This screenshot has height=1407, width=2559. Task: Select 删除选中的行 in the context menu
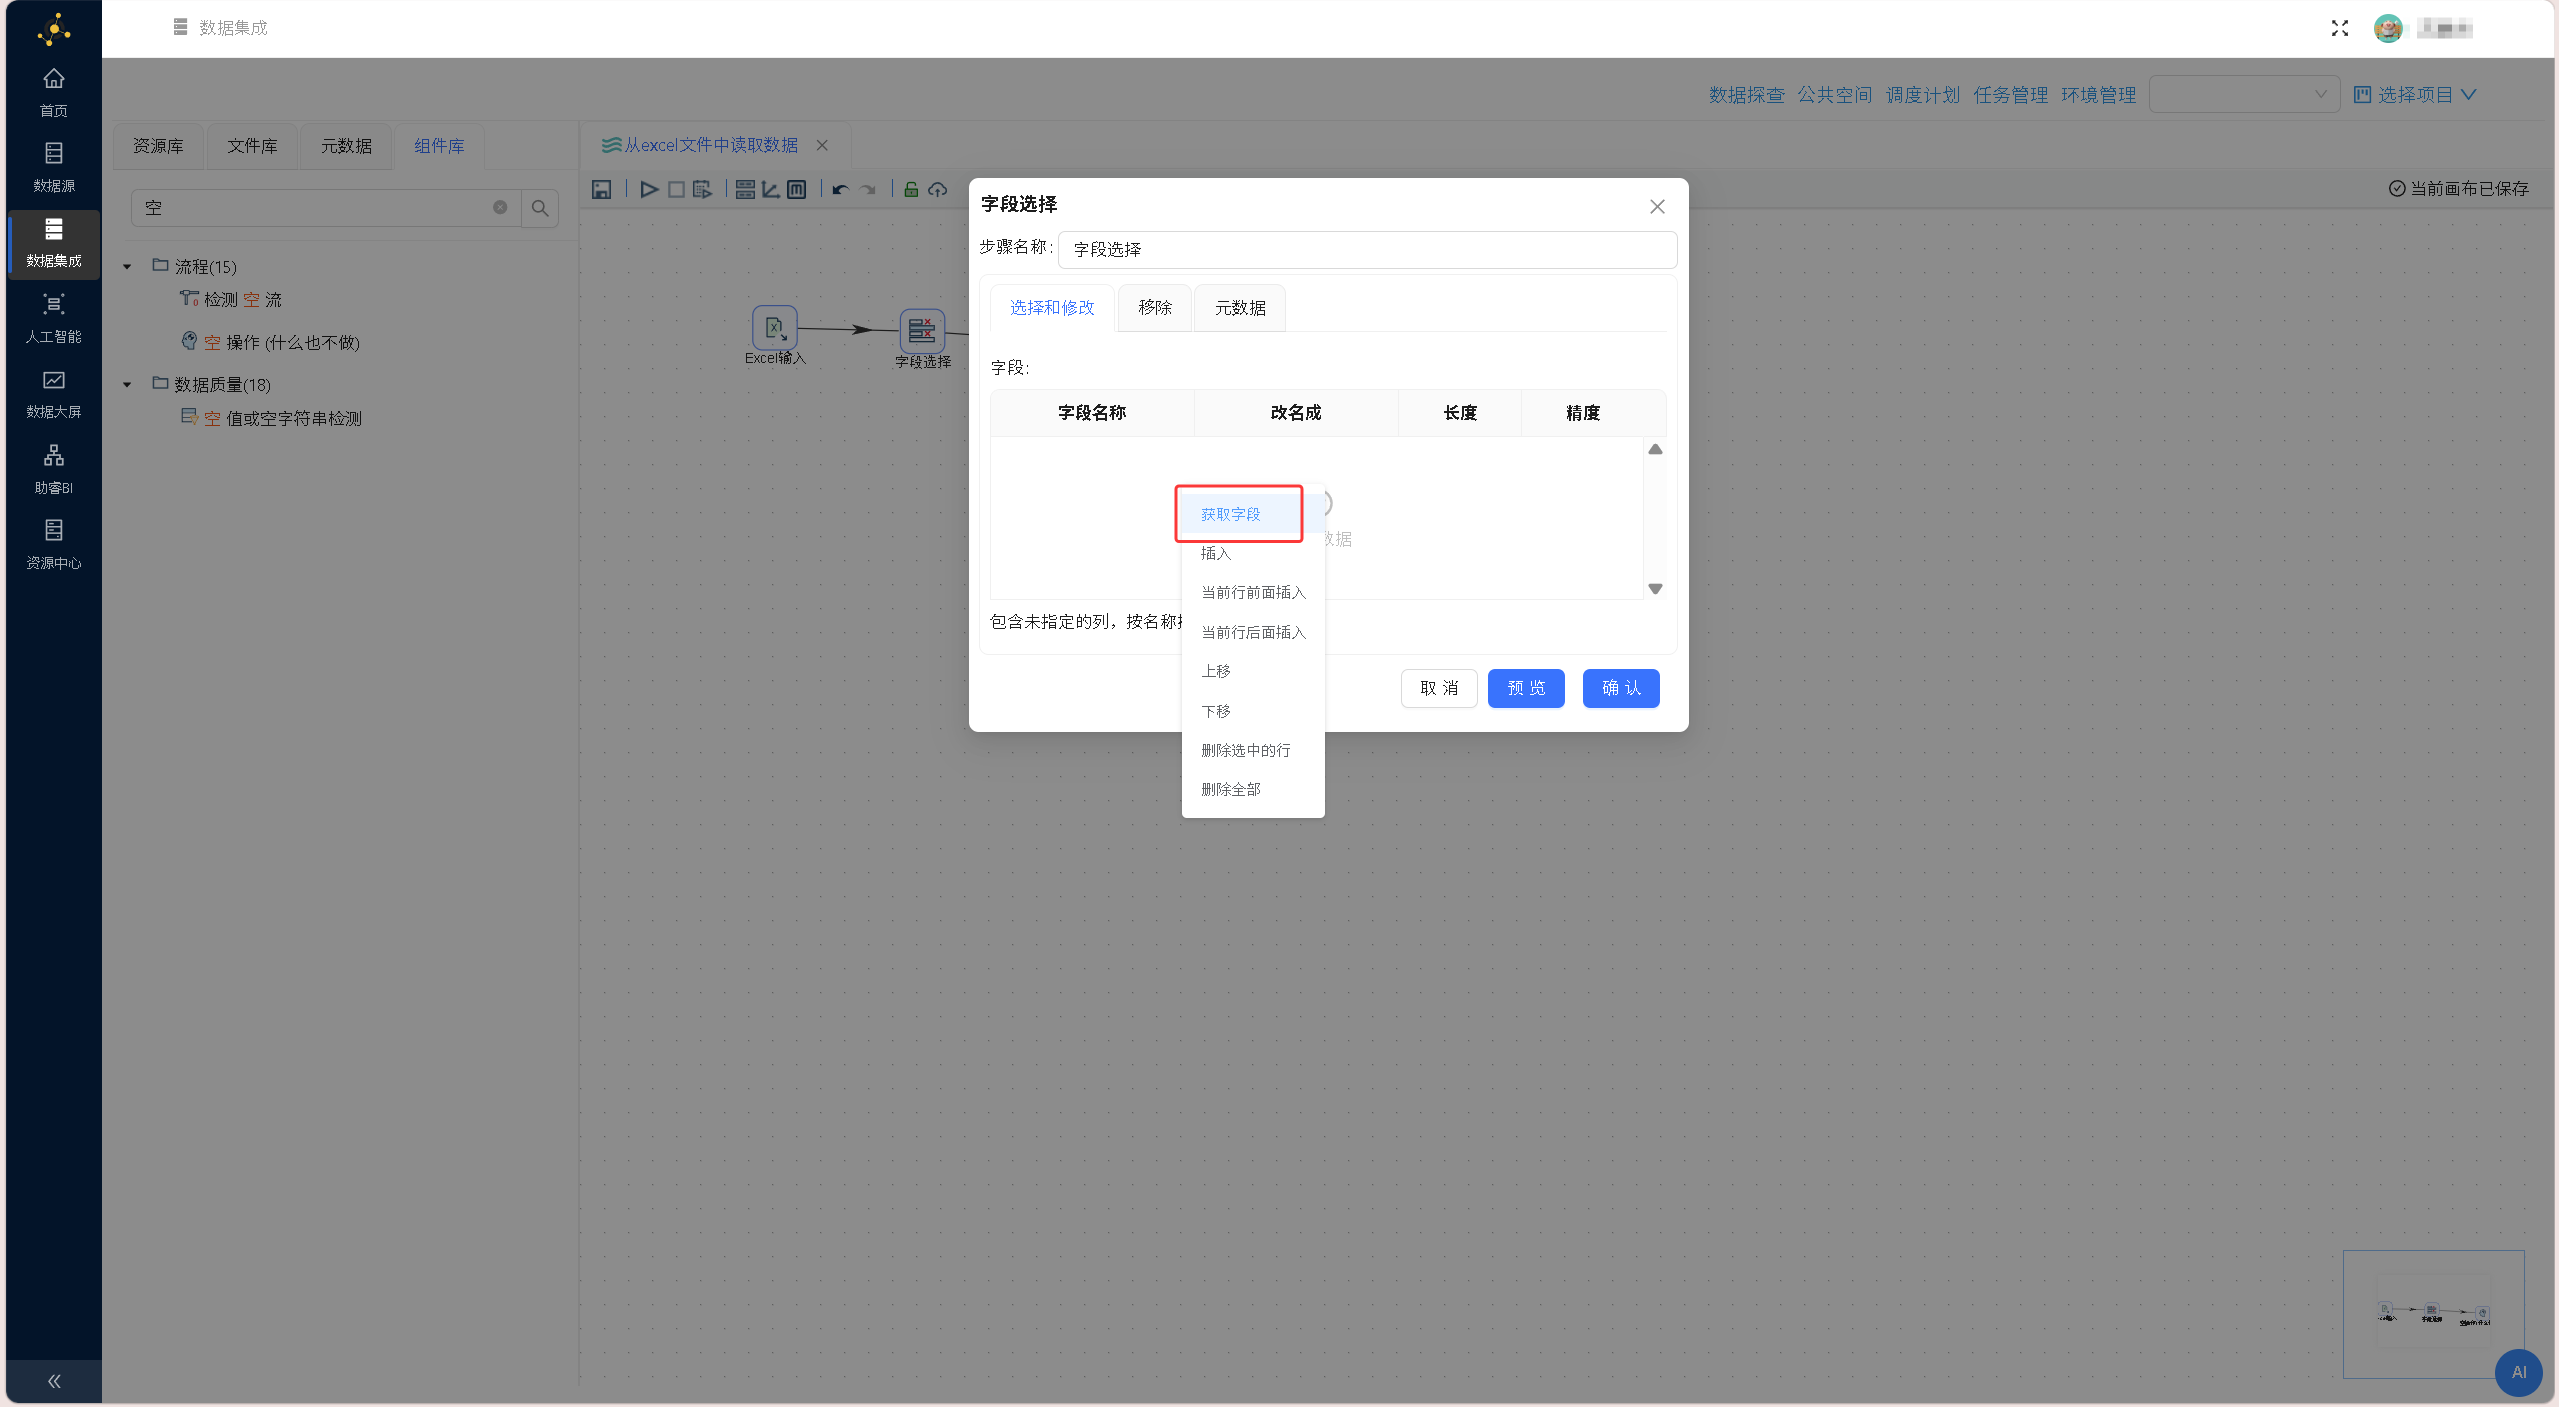pos(1252,750)
